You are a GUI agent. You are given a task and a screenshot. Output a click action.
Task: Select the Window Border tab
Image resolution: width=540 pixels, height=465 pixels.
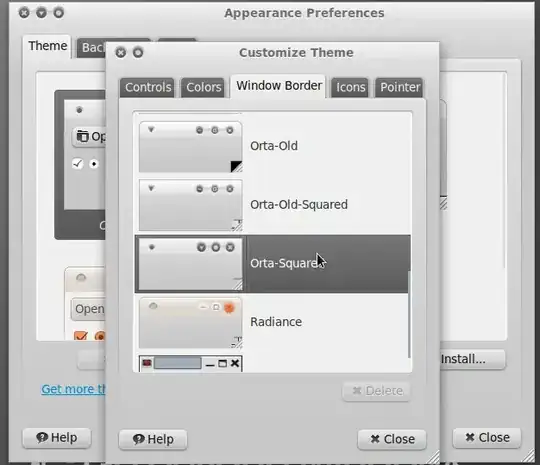[279, 86]
